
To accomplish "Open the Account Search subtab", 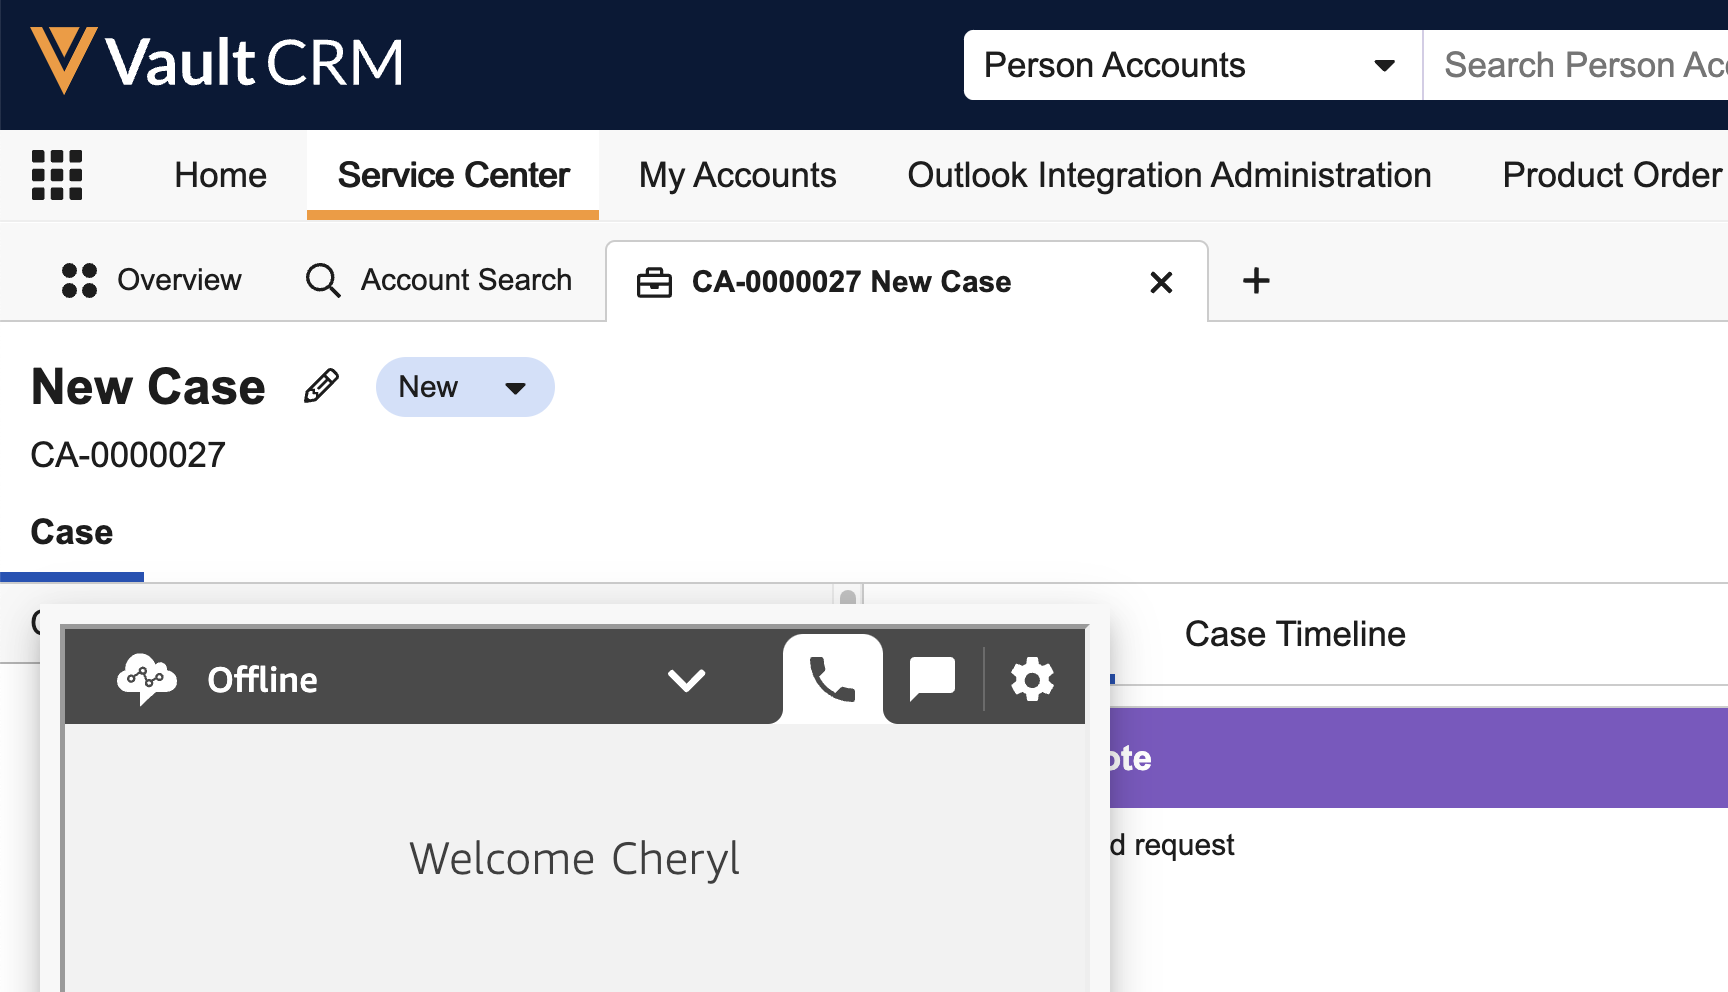I will click(x=439, y=280).
